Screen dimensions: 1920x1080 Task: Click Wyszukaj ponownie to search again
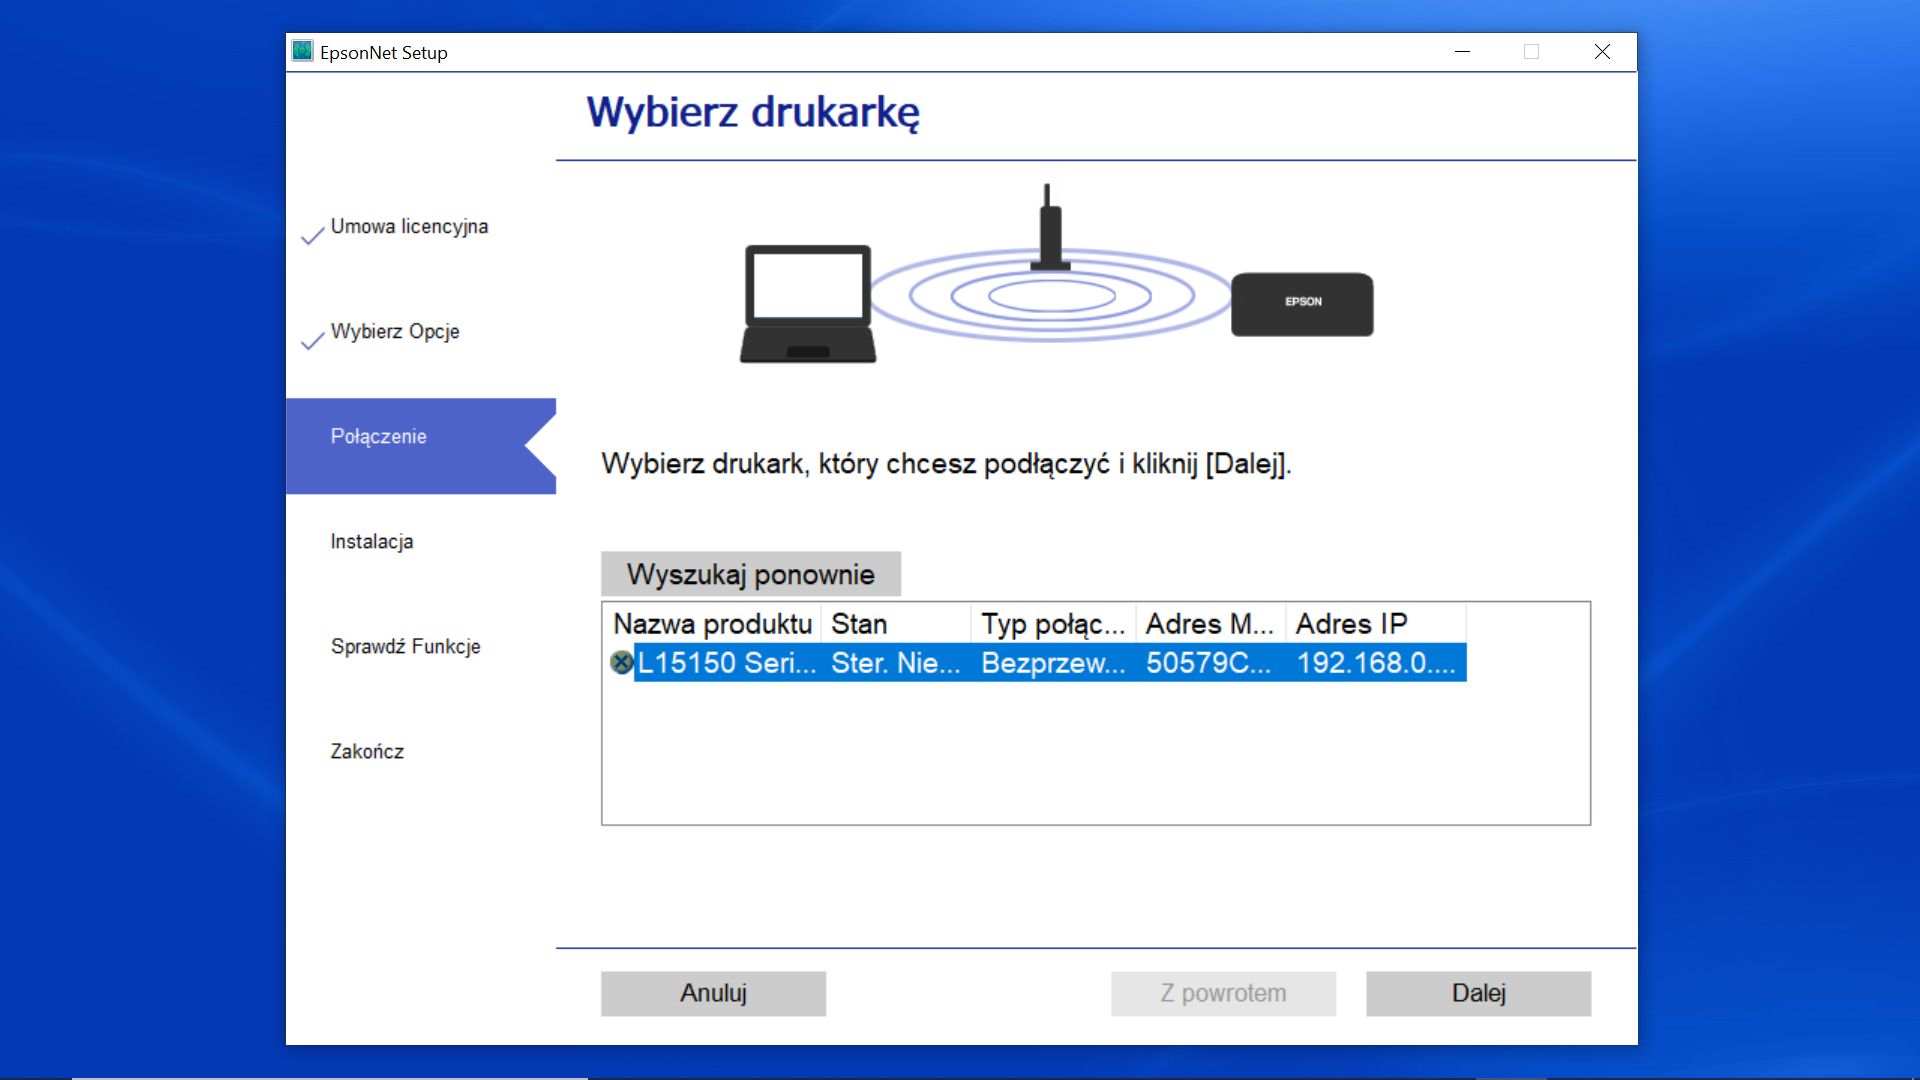[750, 573]
